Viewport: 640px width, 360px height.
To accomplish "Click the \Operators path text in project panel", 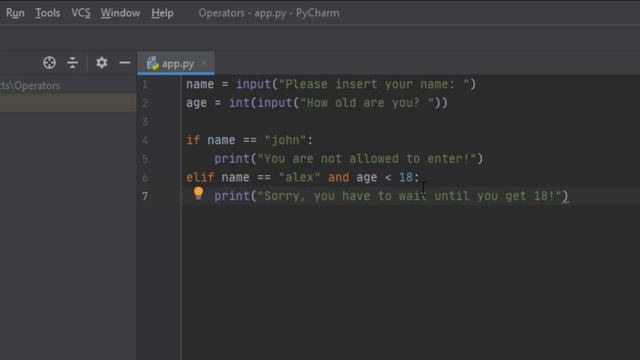I will [30, 86].
